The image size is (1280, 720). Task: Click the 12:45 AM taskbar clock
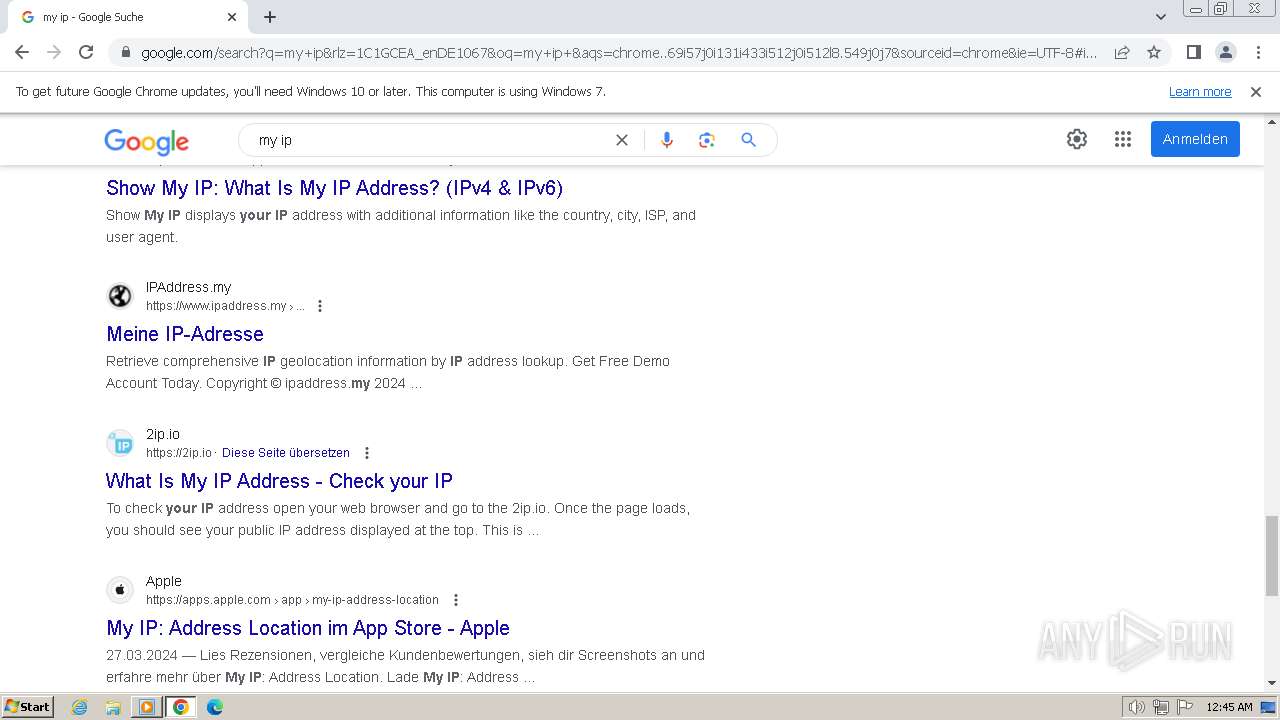pos(1229,707)
